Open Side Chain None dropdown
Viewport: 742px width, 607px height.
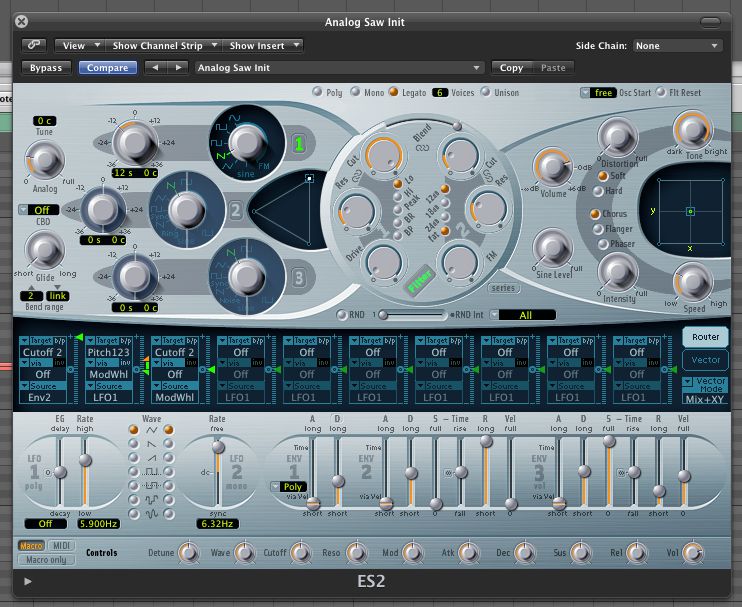pyautogui.click(x=677, y=46)
